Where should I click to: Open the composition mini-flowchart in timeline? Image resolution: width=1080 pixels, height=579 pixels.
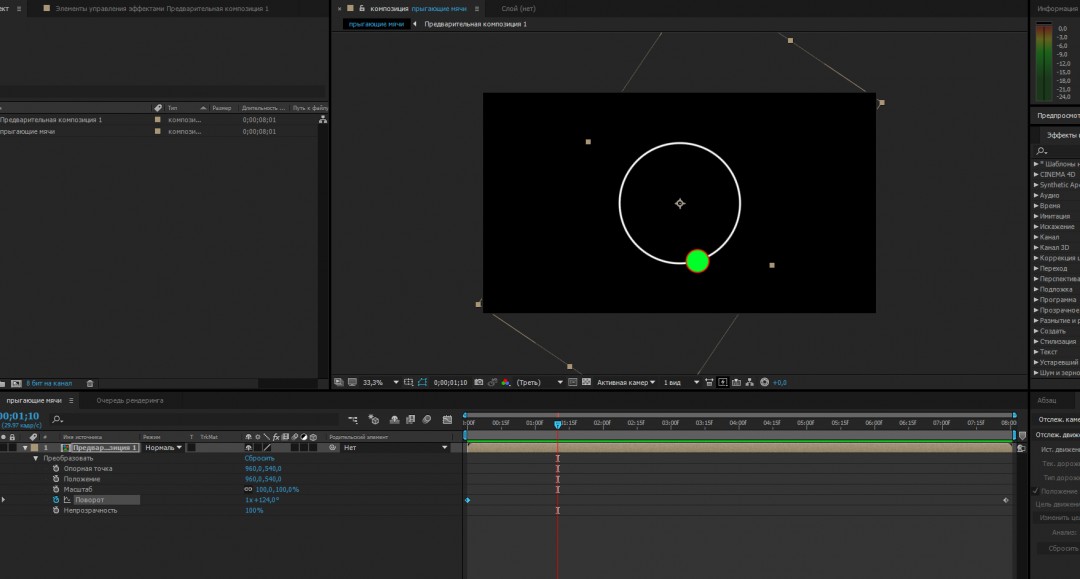(353, 419)
